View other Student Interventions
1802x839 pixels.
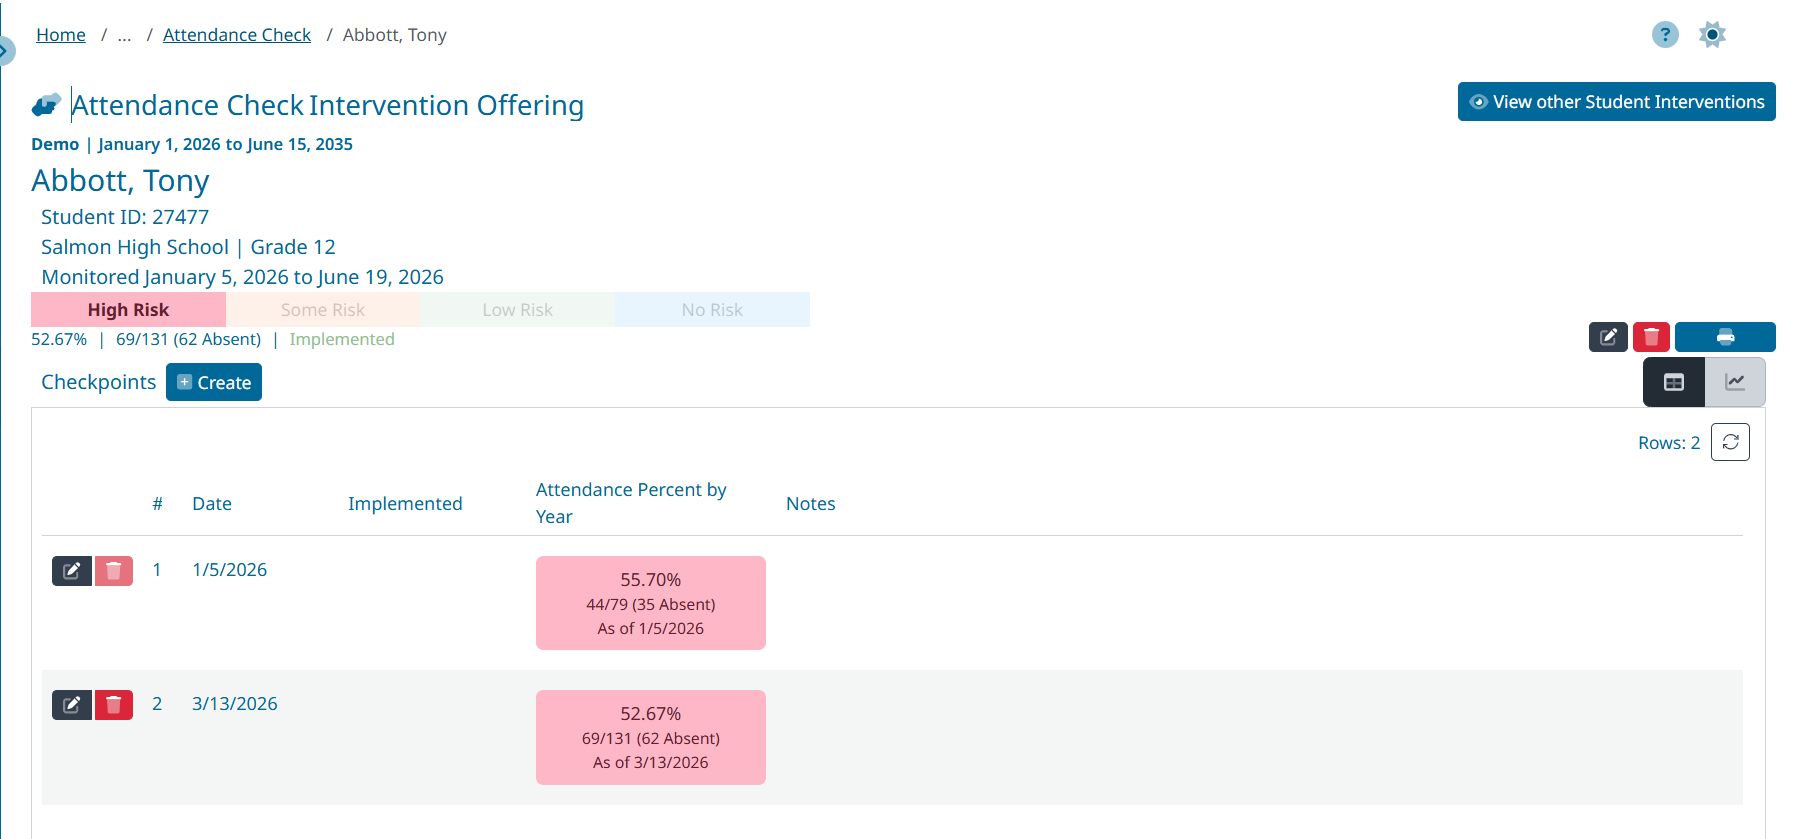click(x=1616, y=102)
